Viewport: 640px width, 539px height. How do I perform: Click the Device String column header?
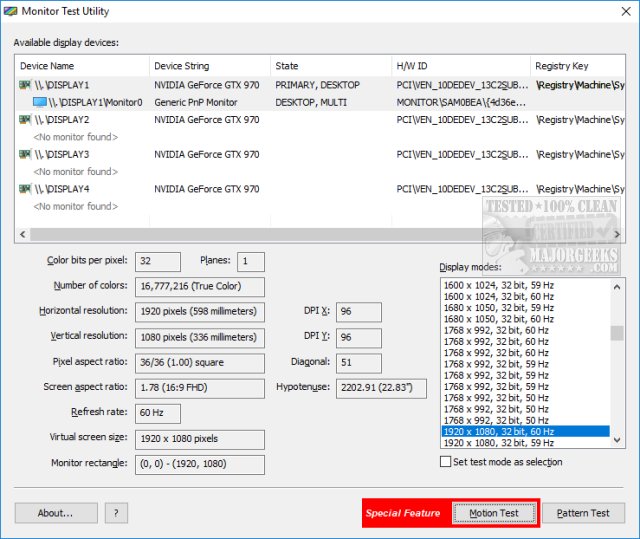click(x=210, y=66)
